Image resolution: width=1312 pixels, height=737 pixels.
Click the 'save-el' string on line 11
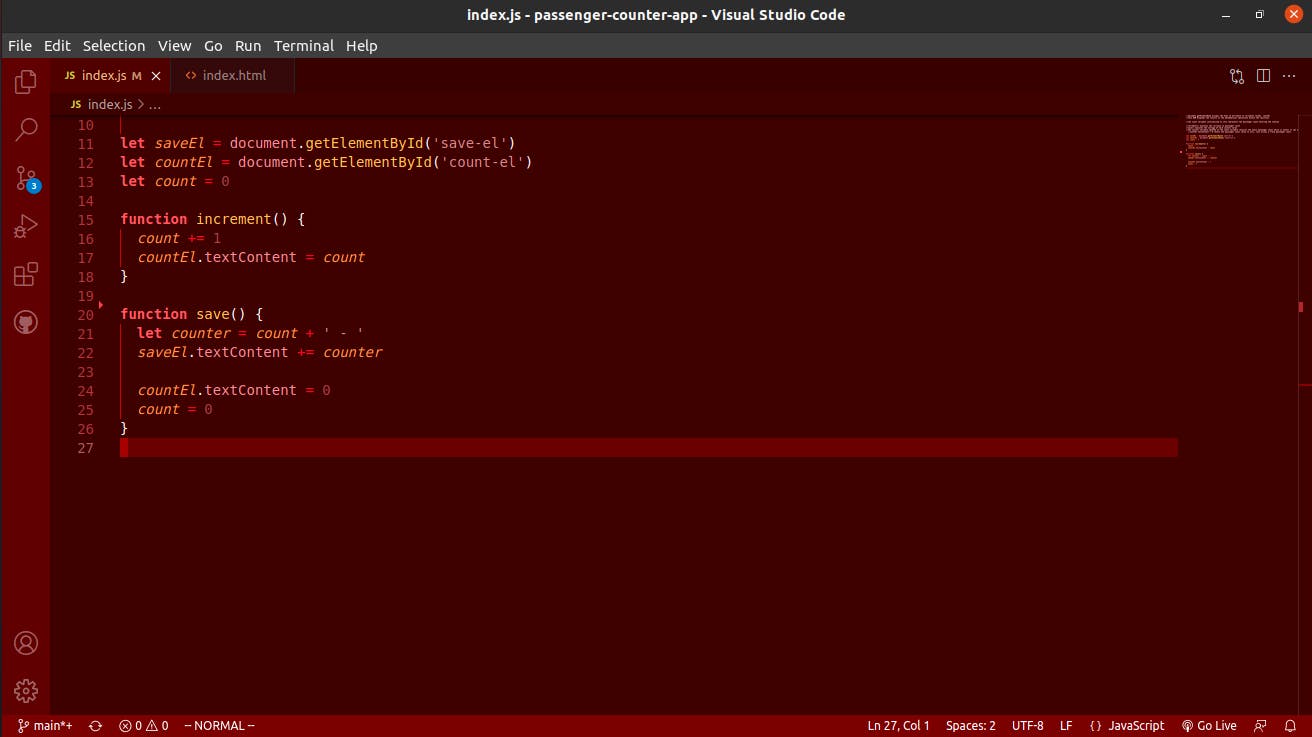(x=469, y=143)
